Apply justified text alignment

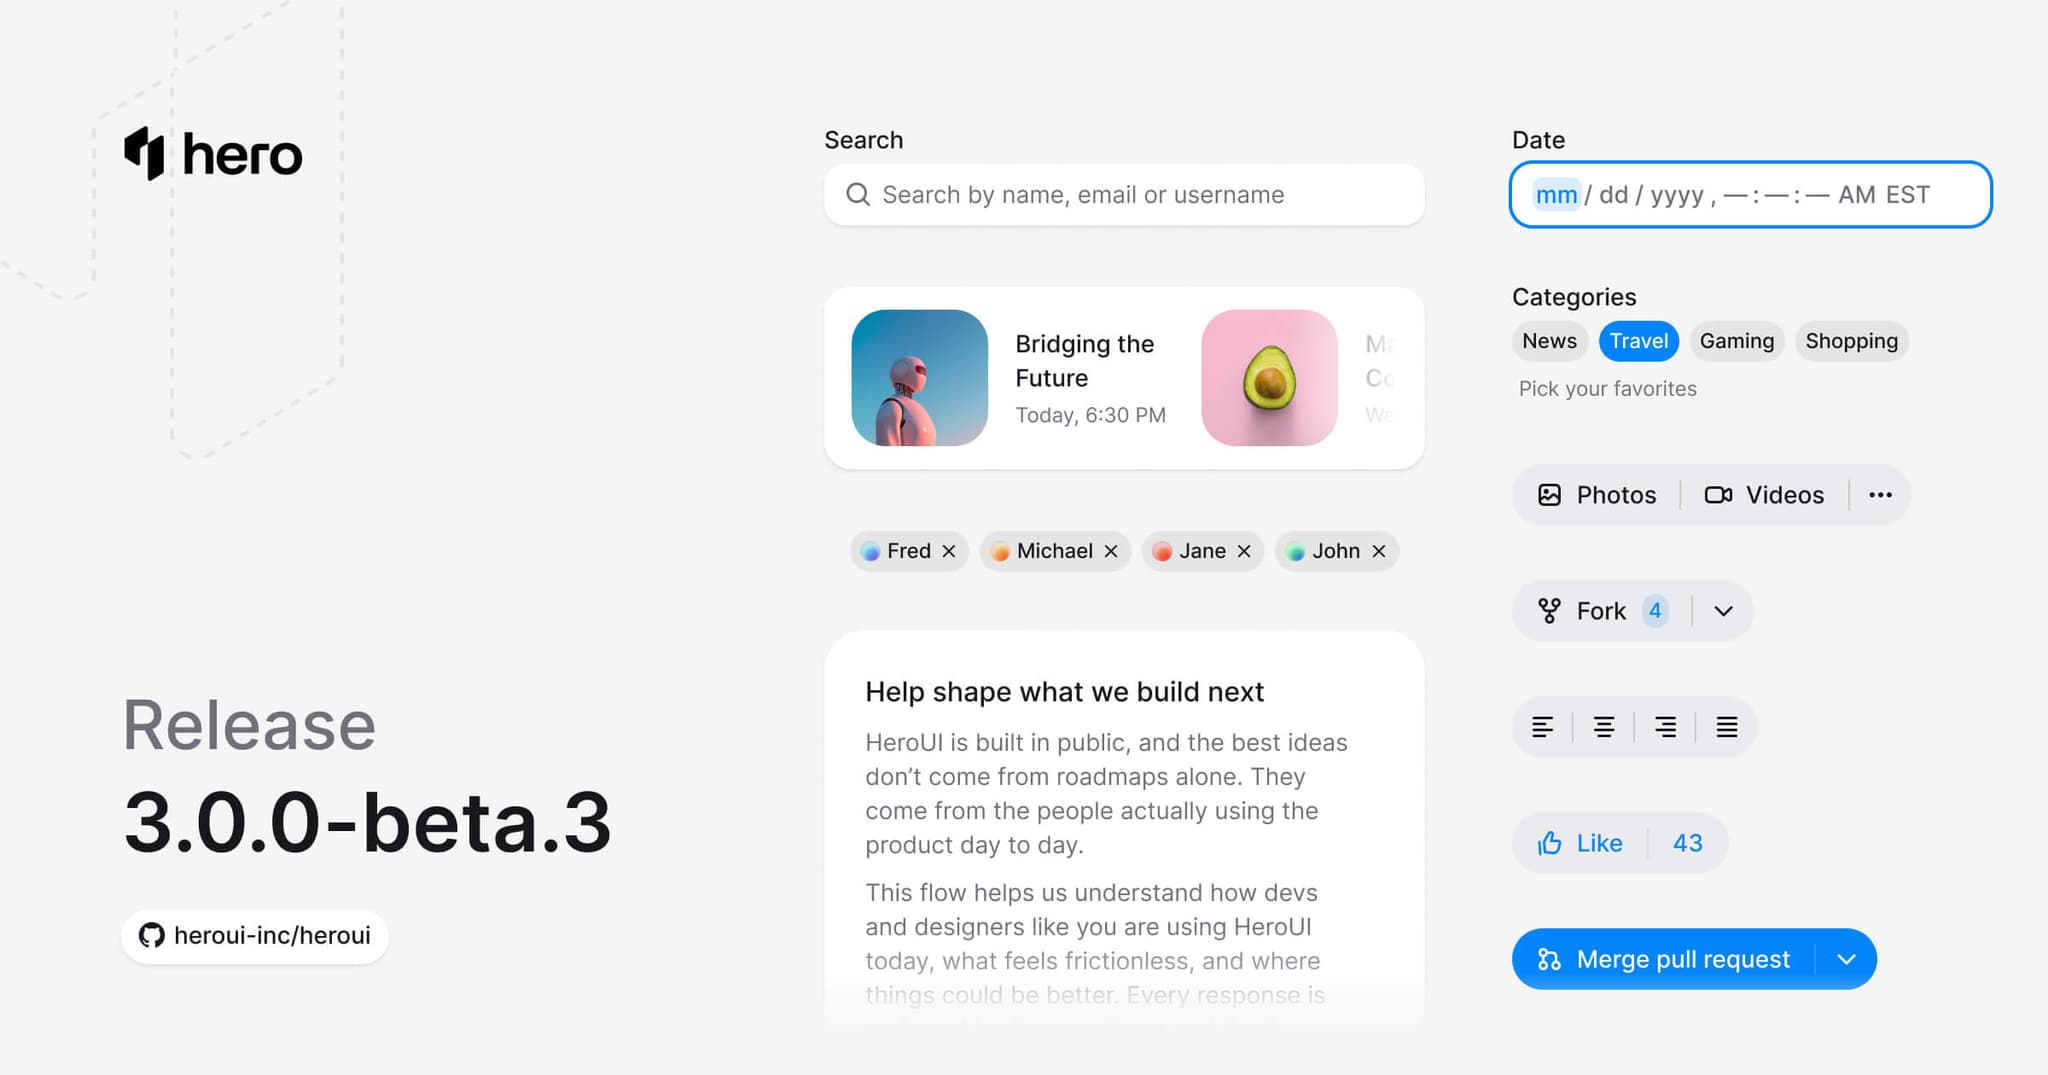pos(1727,726)
